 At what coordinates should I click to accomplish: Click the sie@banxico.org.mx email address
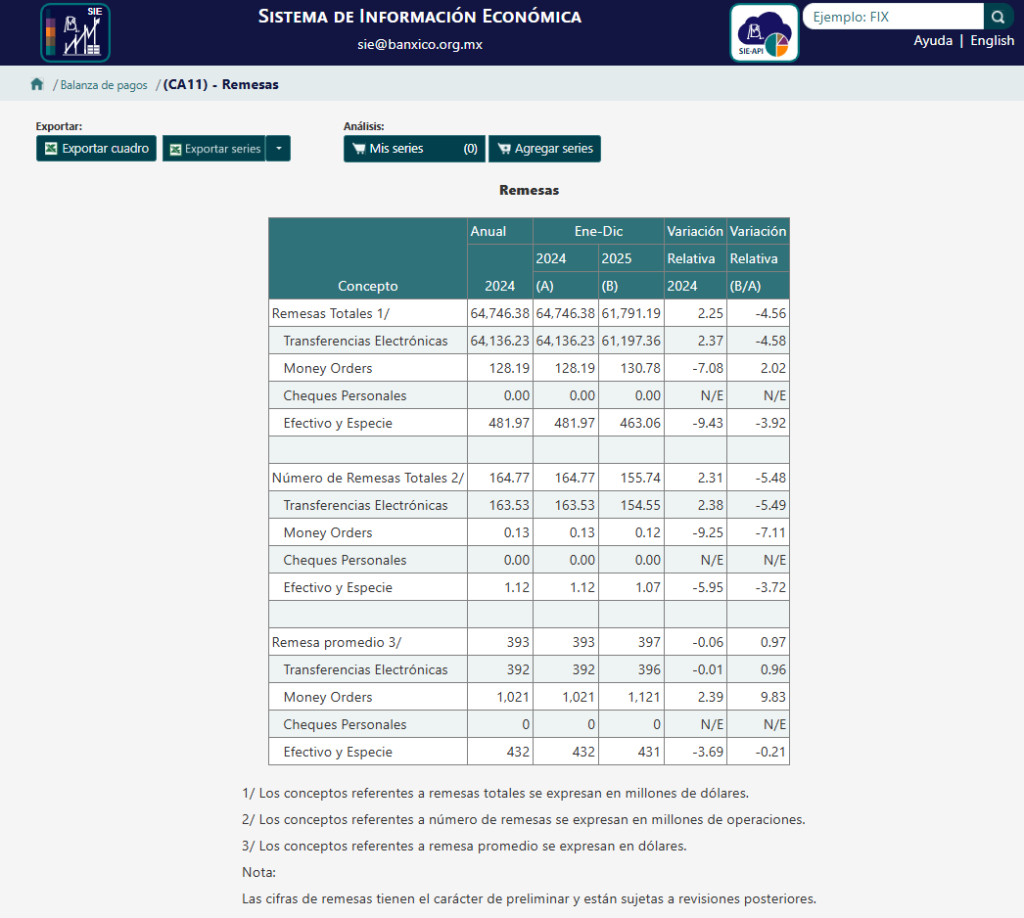[x=419, y=45]
